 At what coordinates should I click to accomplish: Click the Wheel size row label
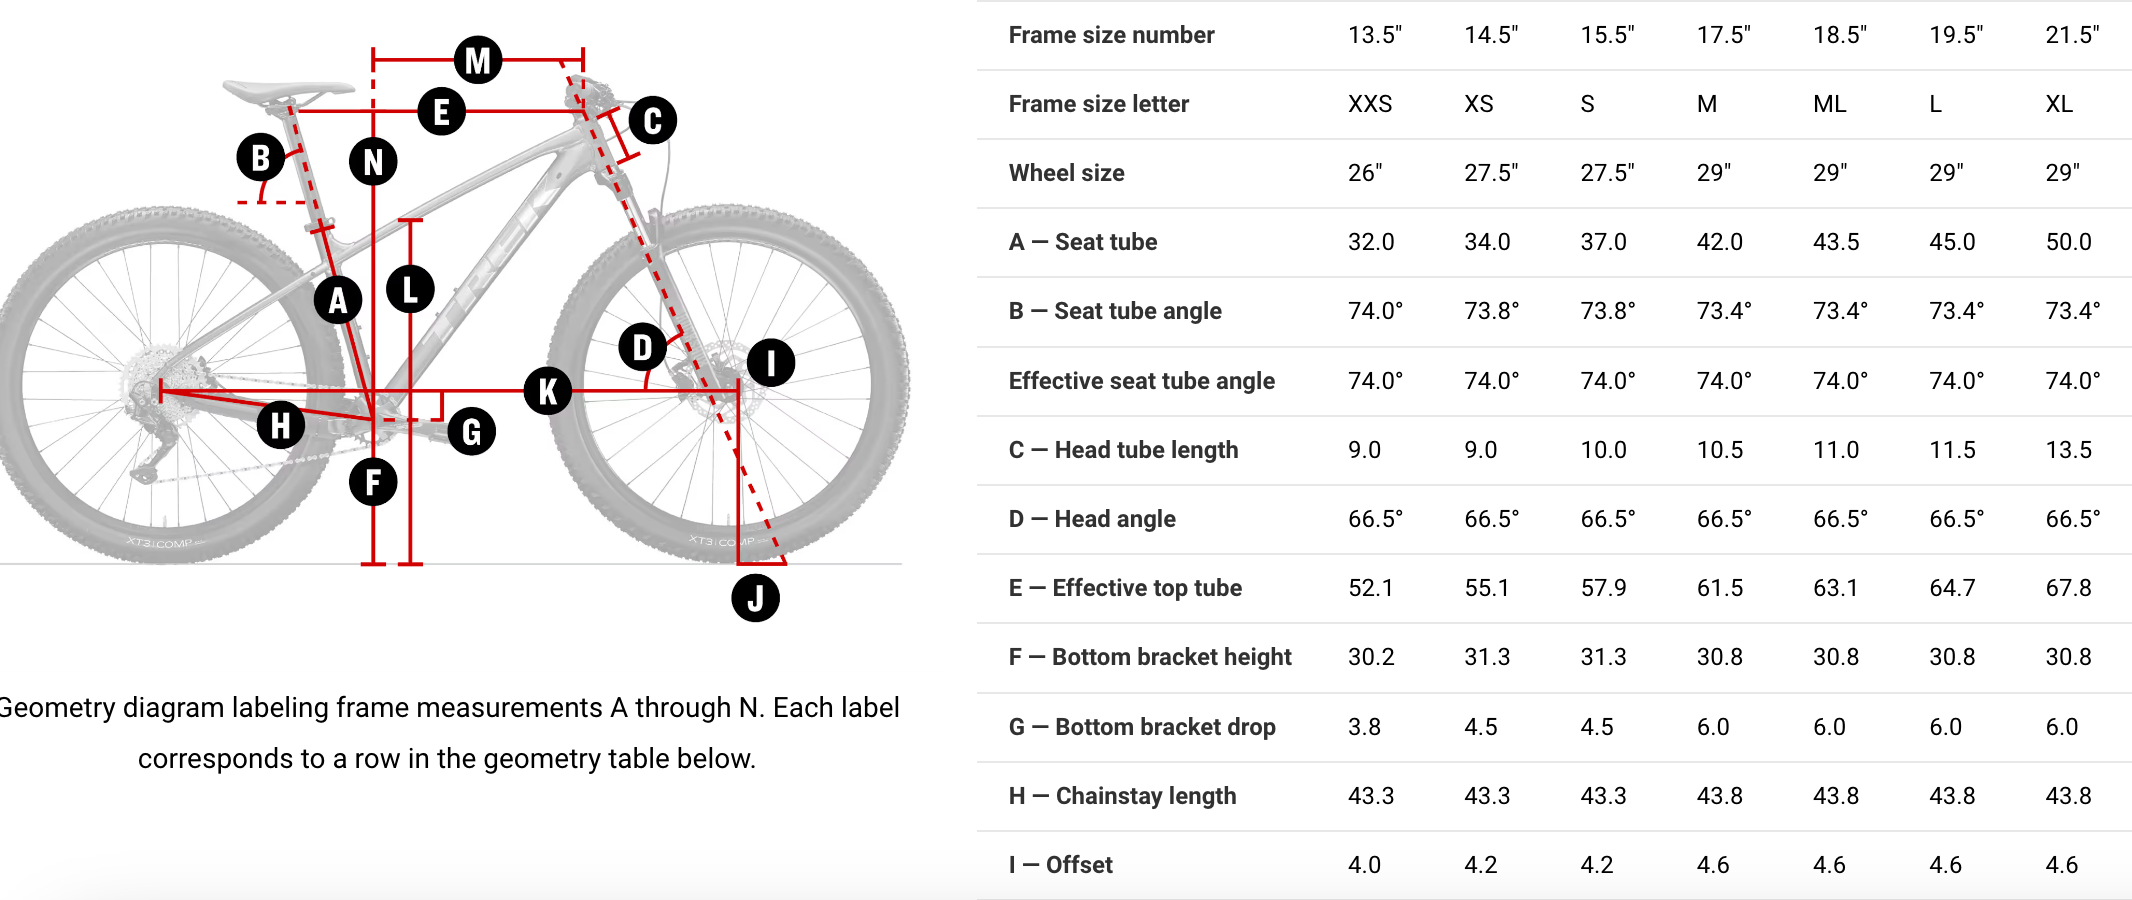point(1066,173)
